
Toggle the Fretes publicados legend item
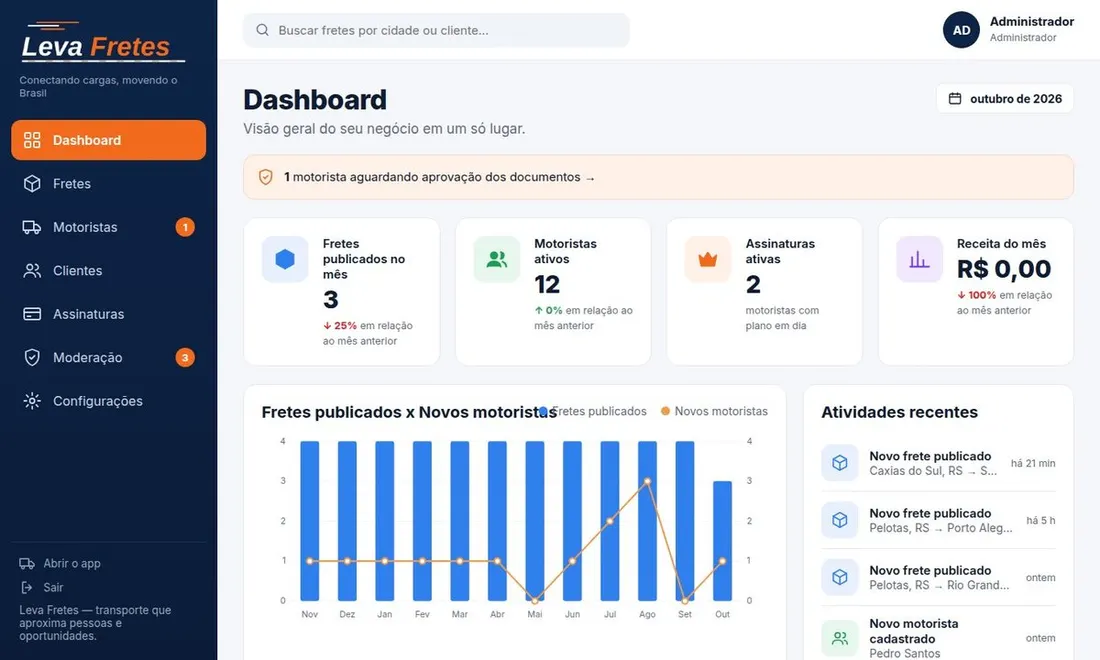pyautogui.click(x=593, y=411)
